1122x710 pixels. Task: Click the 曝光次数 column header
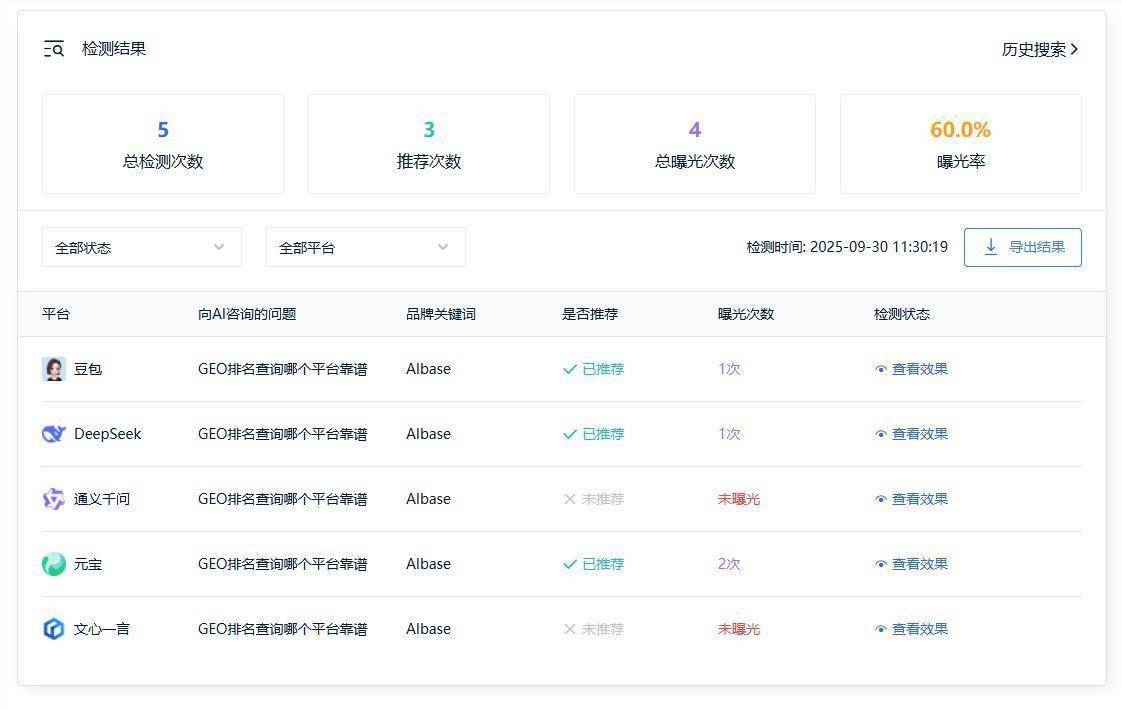(746, 314)
